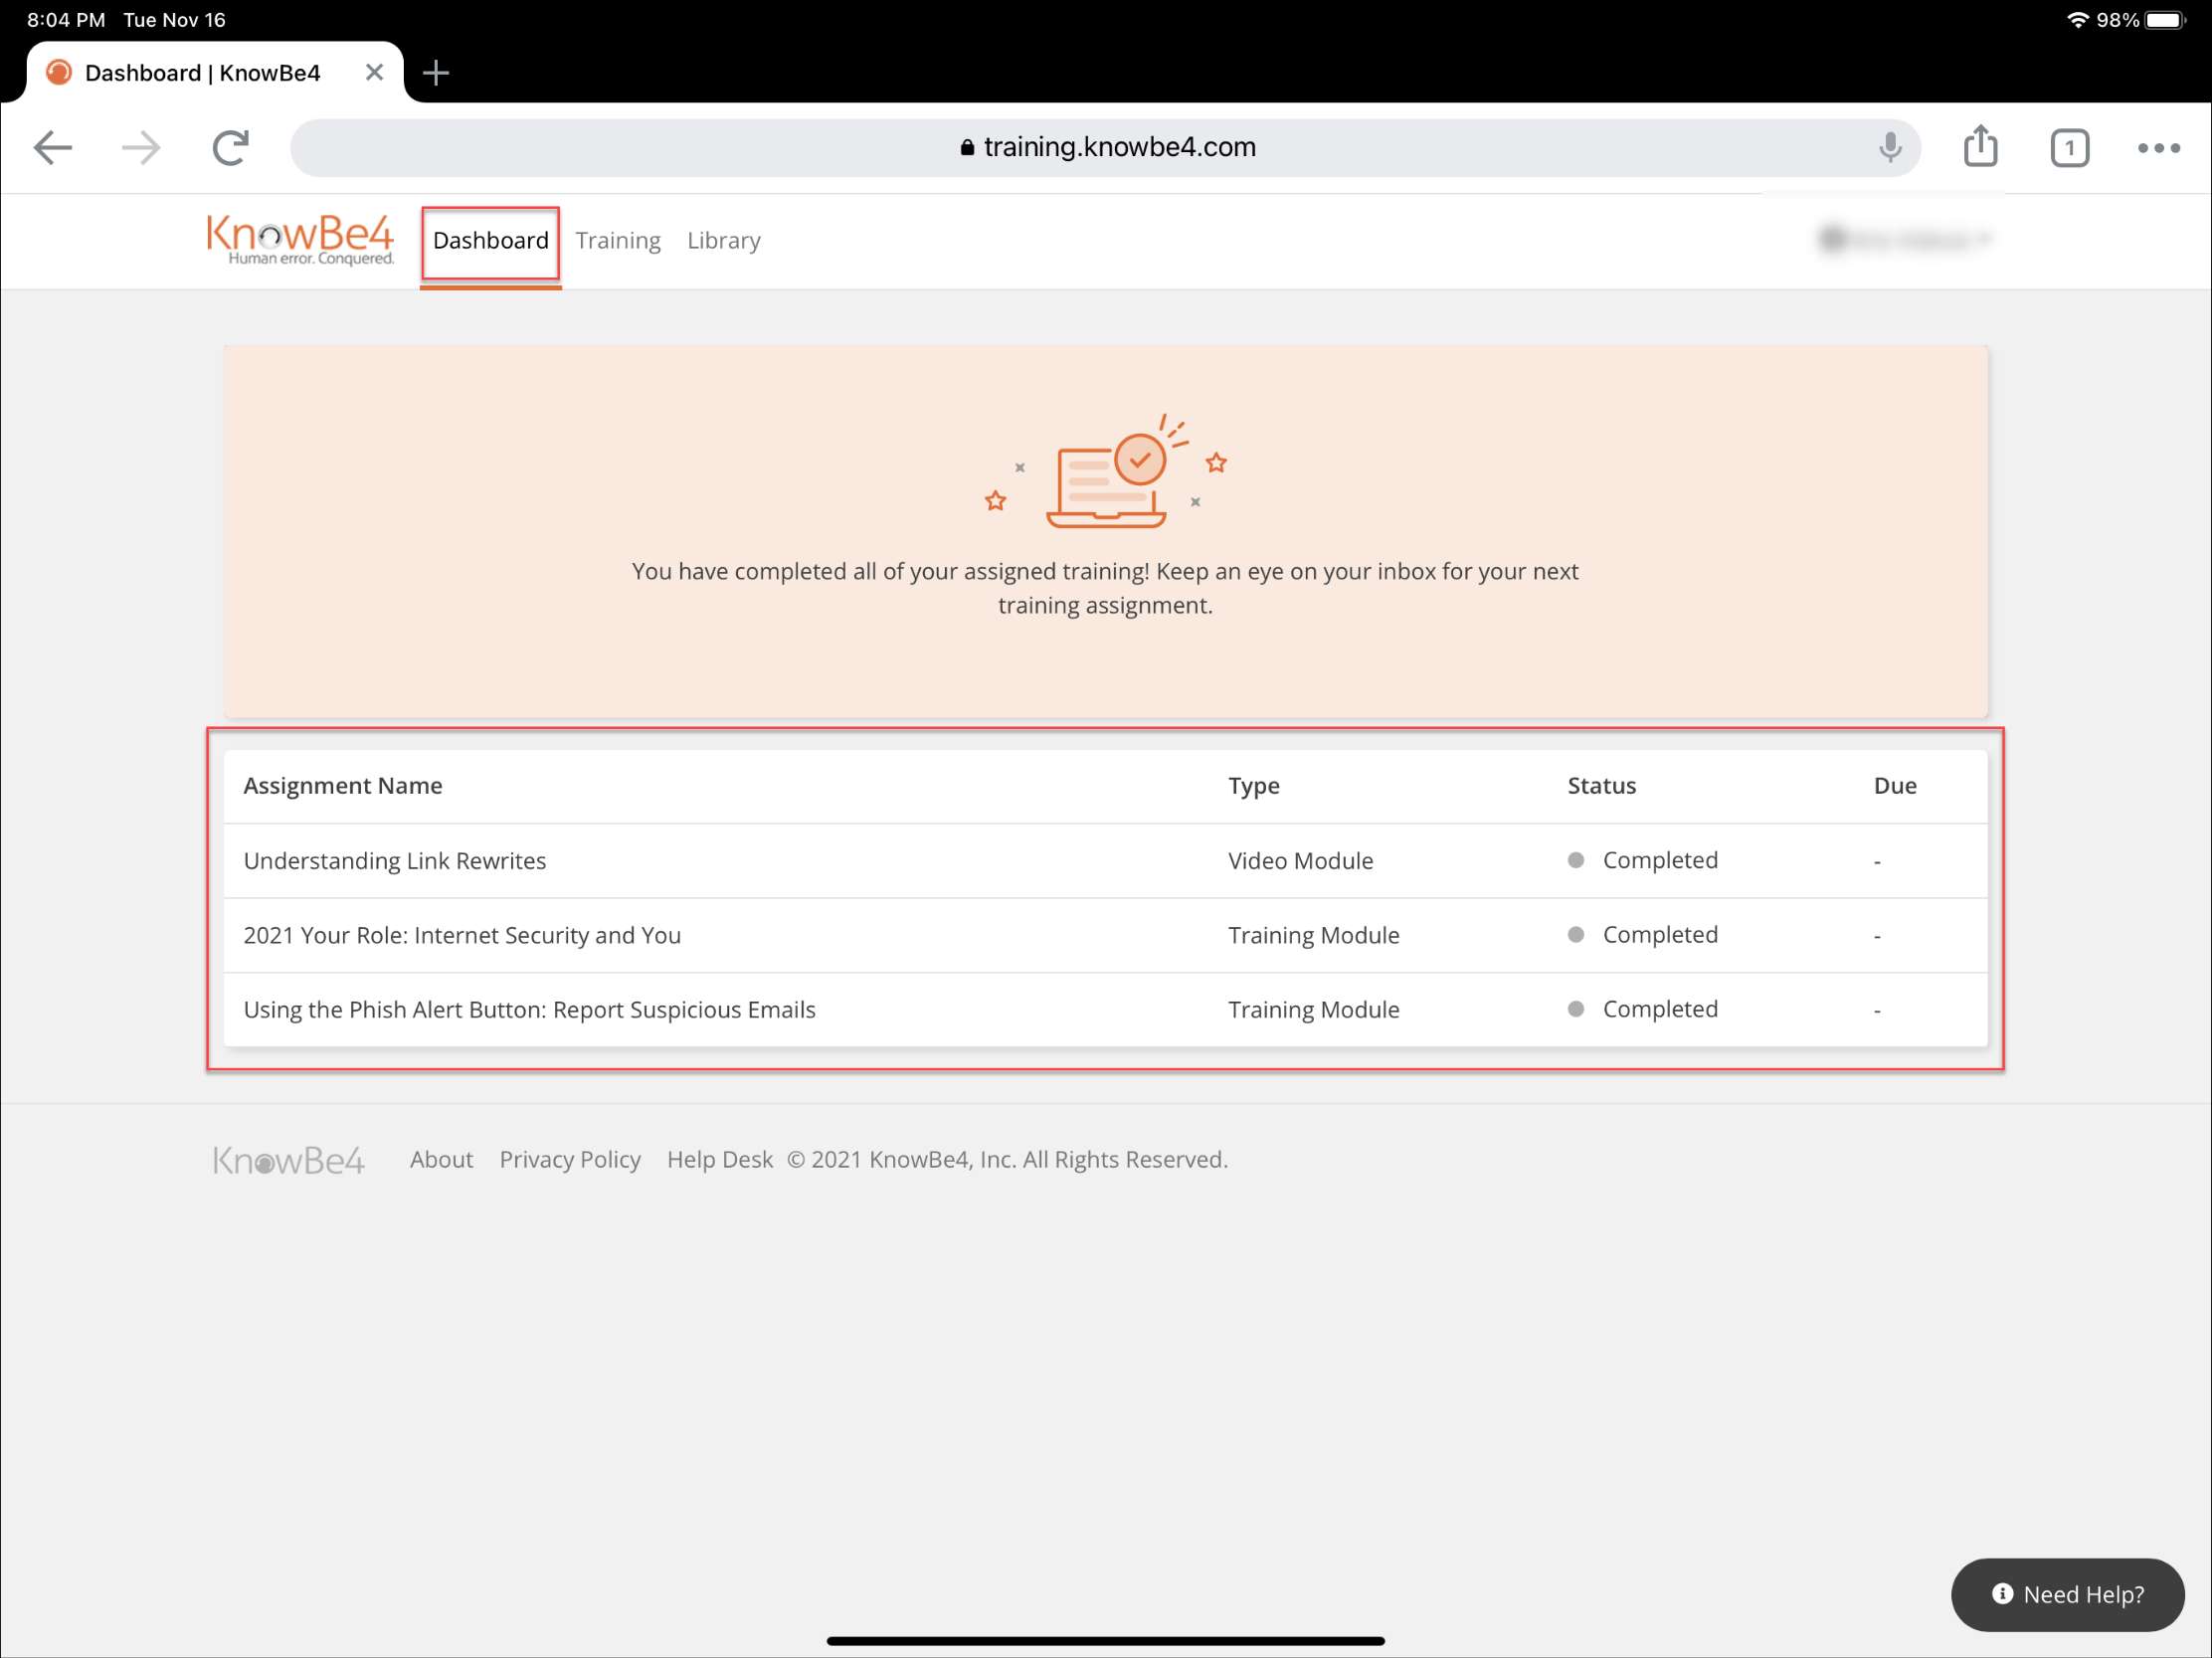Open the Privacy Policy link
Viewport: 2212px width, 1658px height.
570,1159
